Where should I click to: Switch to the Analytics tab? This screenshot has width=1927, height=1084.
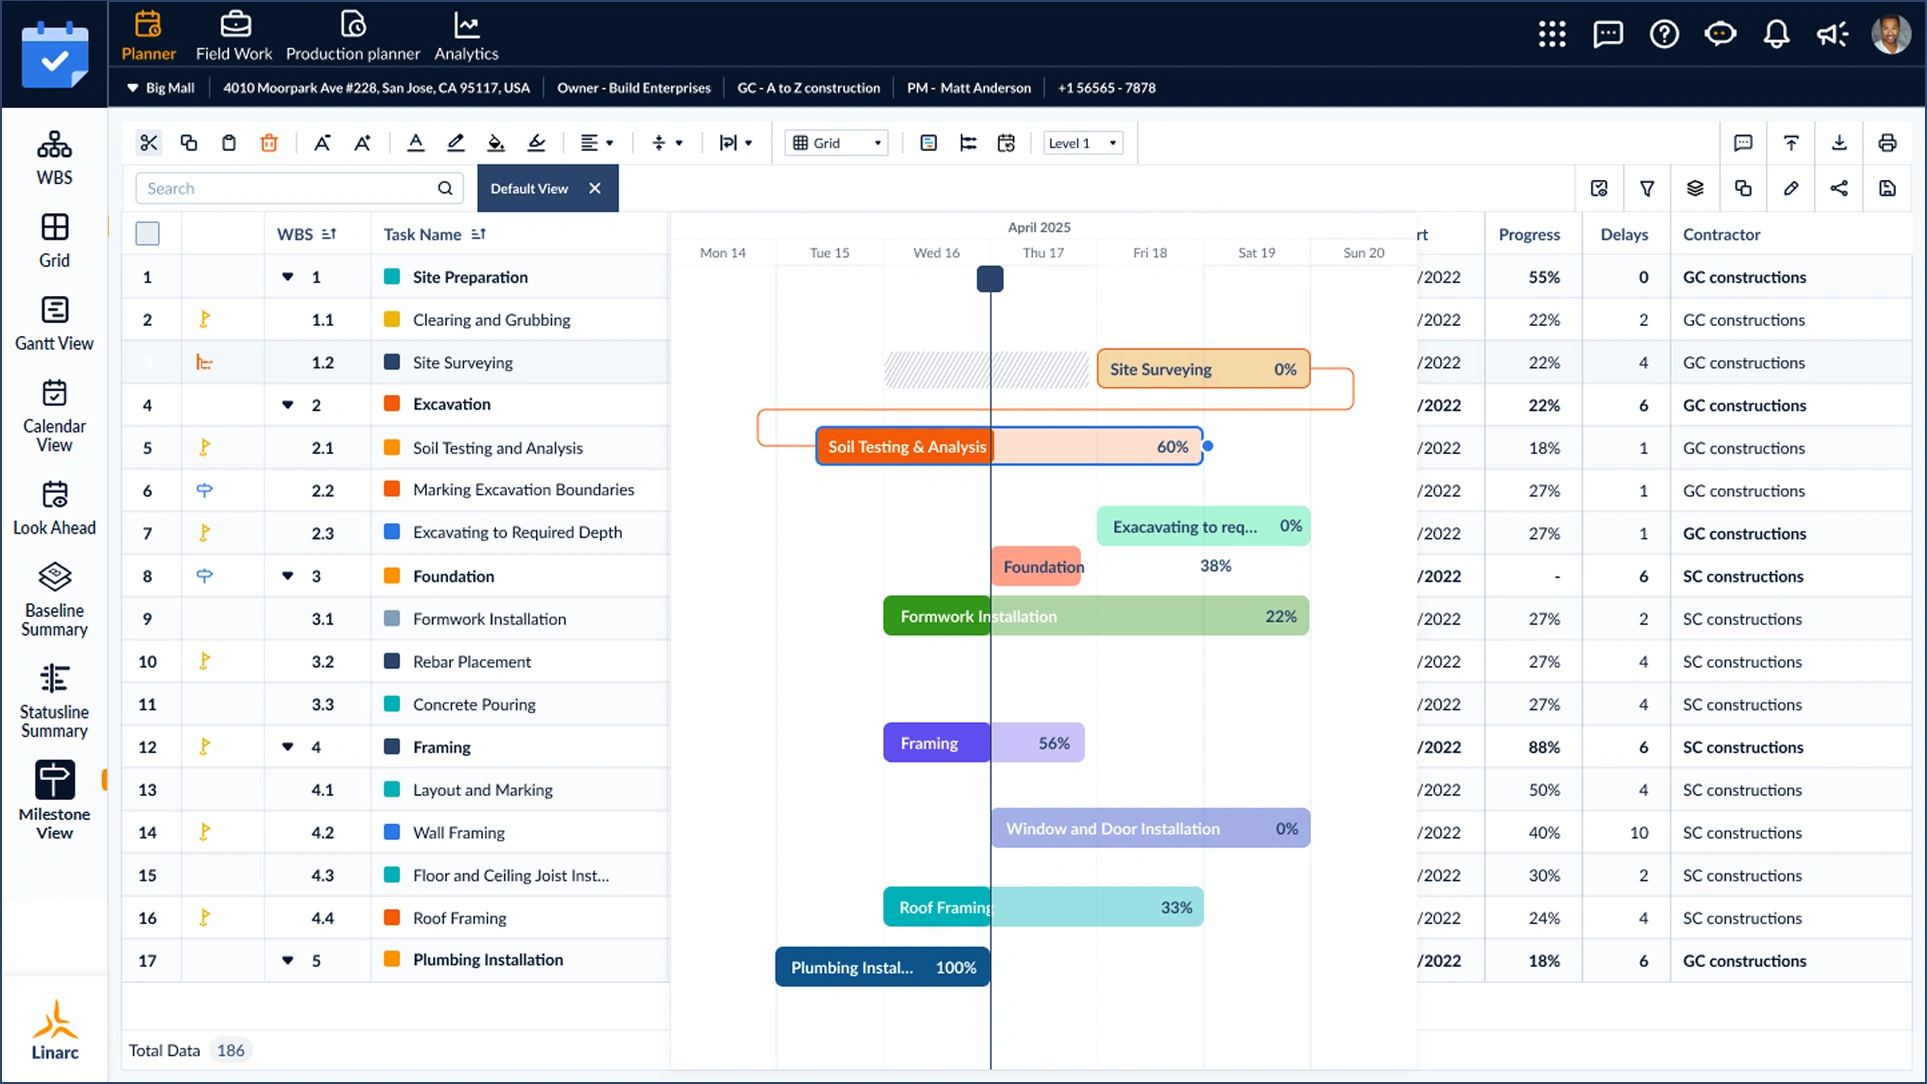tap(466, 37)
